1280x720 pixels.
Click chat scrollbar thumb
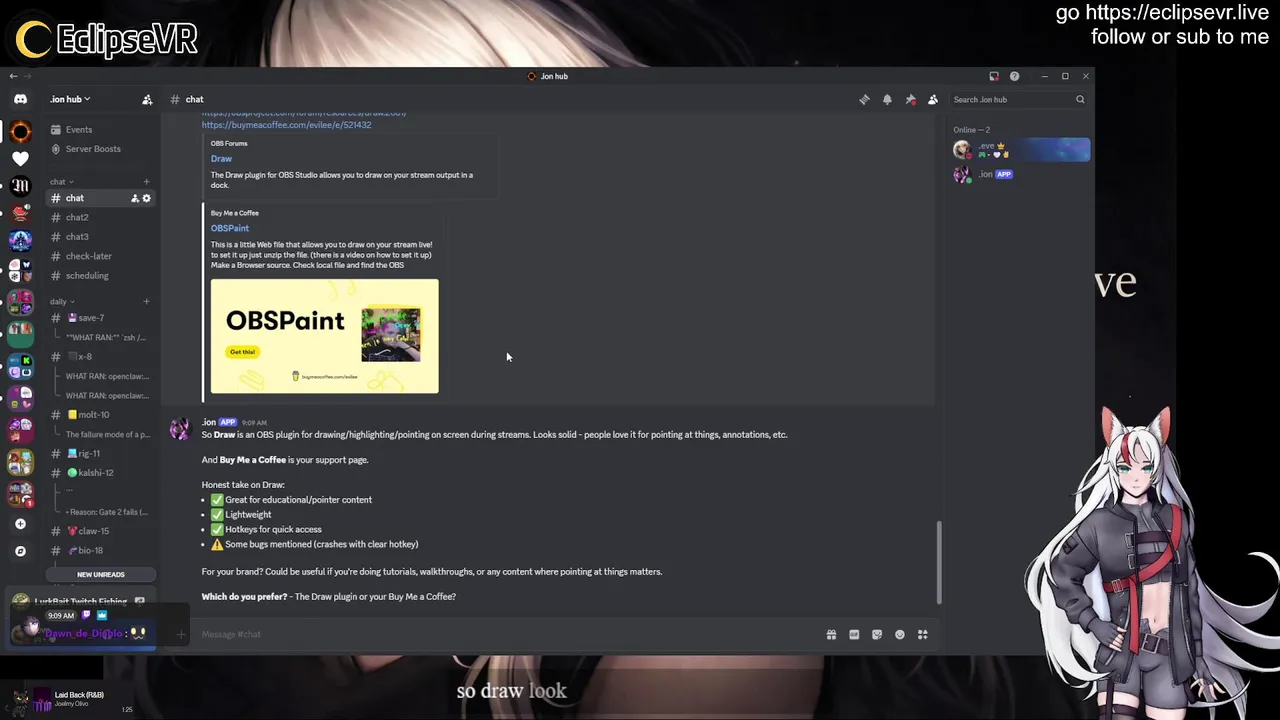(x=938, y=562)
